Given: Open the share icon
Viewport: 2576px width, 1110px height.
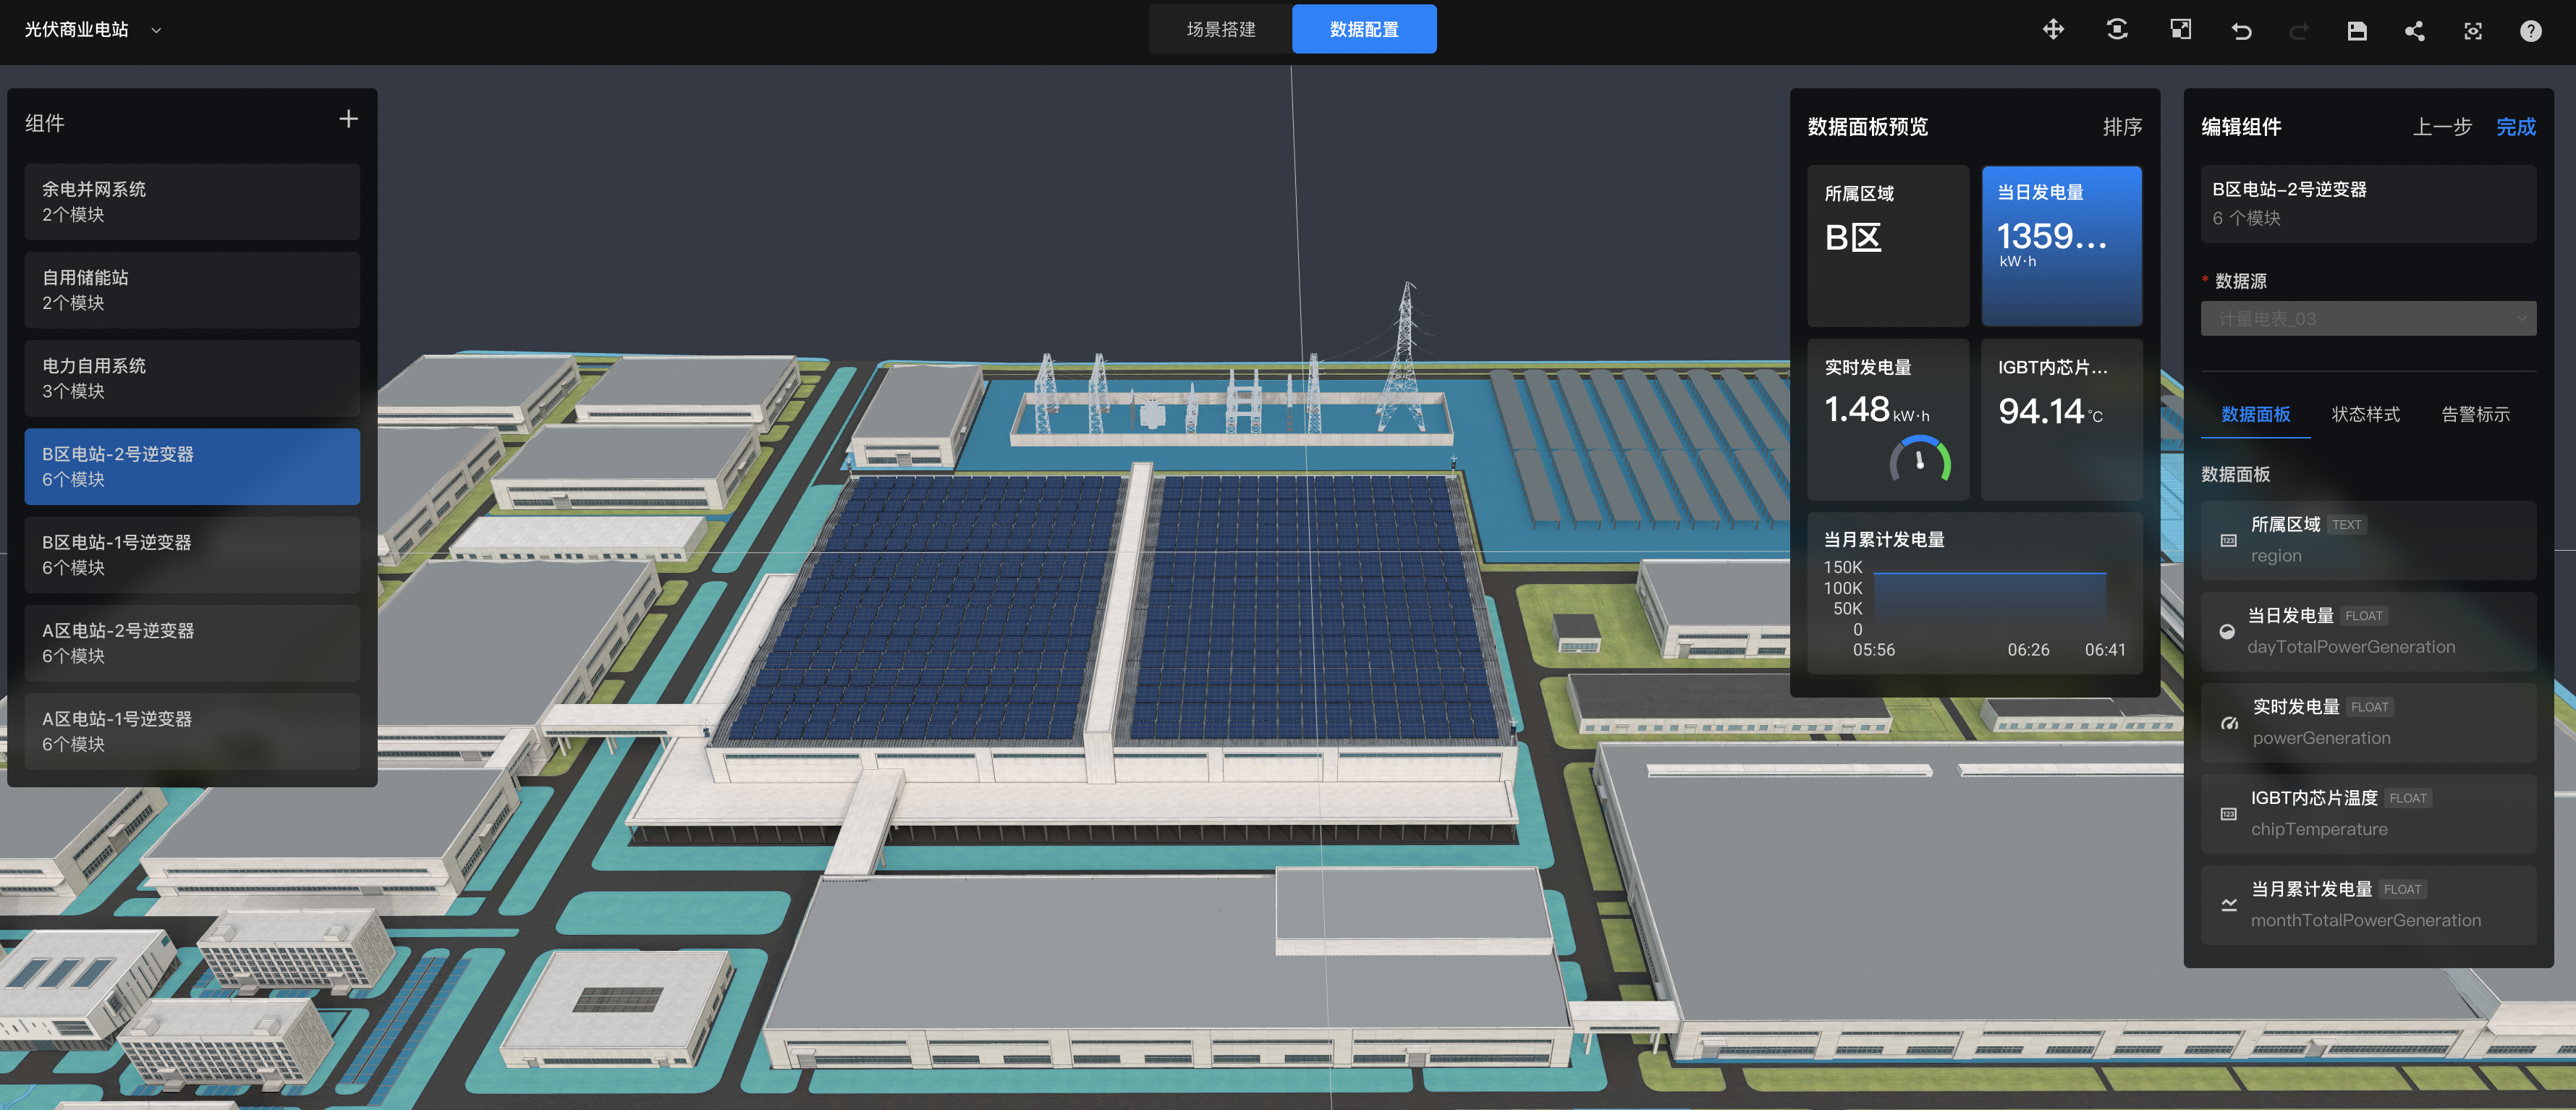Looking at the screenshot, I should click(2415, 31).
